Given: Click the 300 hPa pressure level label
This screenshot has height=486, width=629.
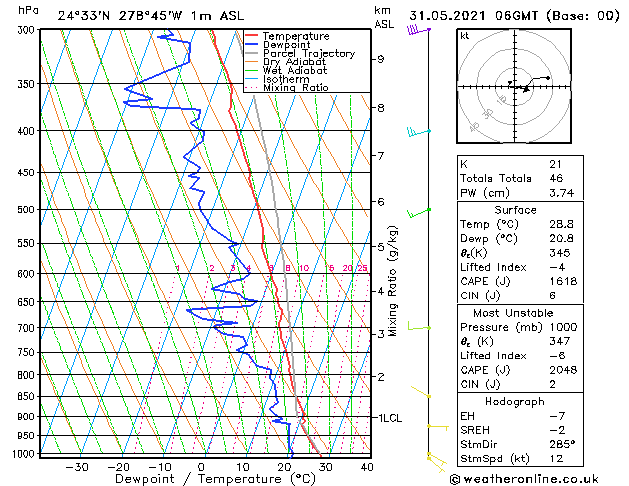Looking at the screenshot, I should [x=26, y=30].
